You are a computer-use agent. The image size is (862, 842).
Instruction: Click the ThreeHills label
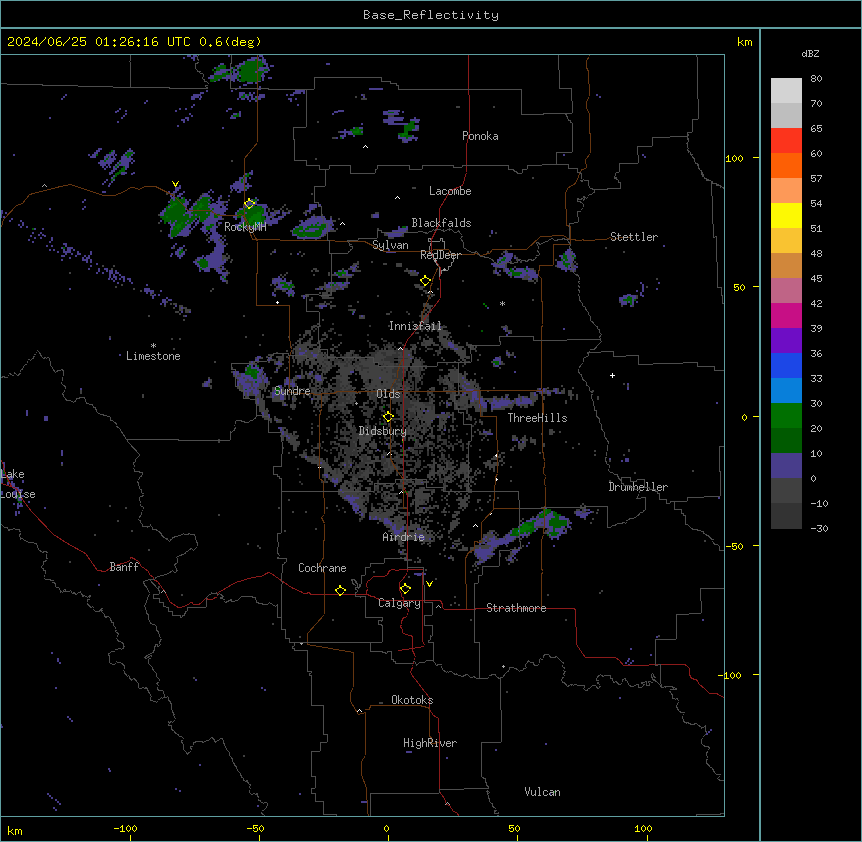pos(537,418)
